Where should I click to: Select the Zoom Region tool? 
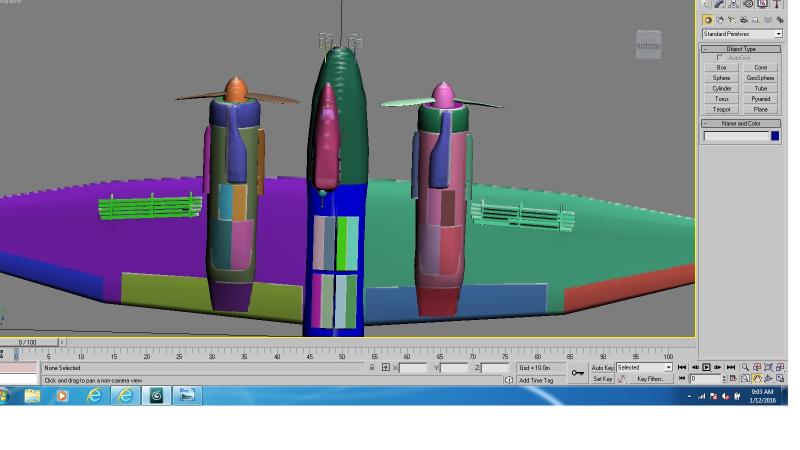pos(745,379)
